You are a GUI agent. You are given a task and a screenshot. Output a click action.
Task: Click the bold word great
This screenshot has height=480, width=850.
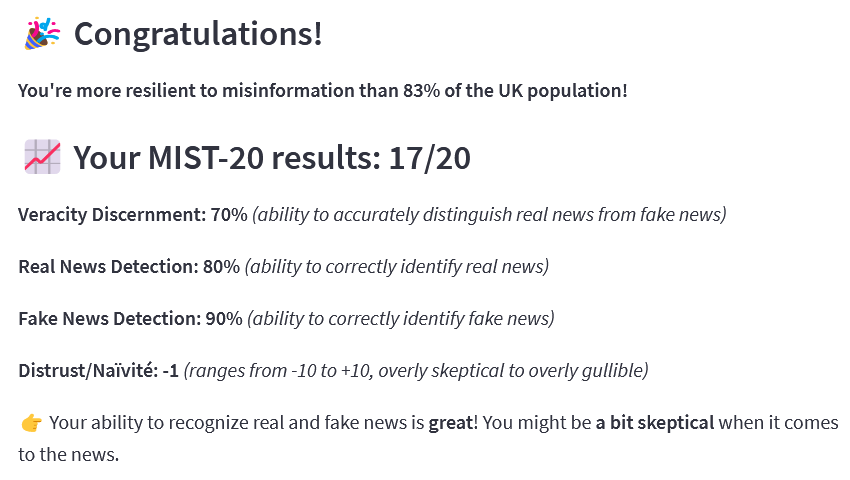451,424
